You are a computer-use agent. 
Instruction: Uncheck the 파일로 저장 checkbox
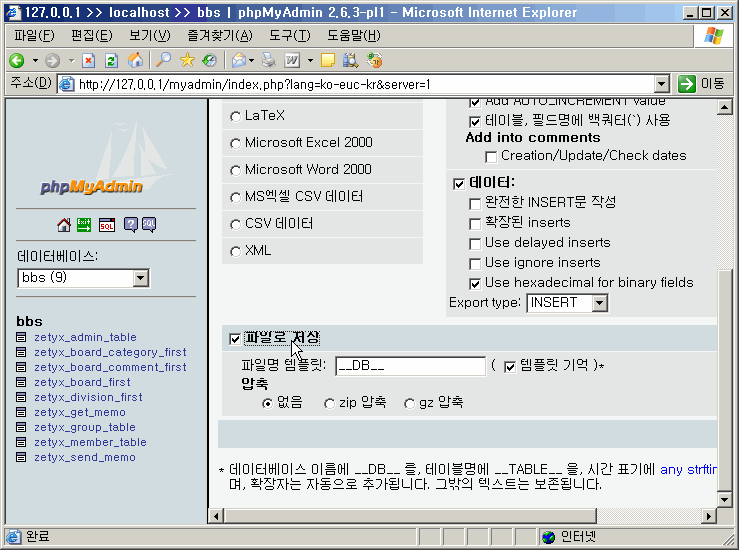(235, 338)
